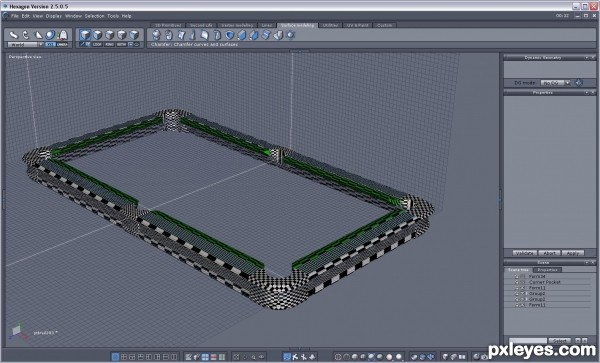Click the camera render icon in the bottom bar
Viewport: 600px width, 363px height.
coord(484,357)
